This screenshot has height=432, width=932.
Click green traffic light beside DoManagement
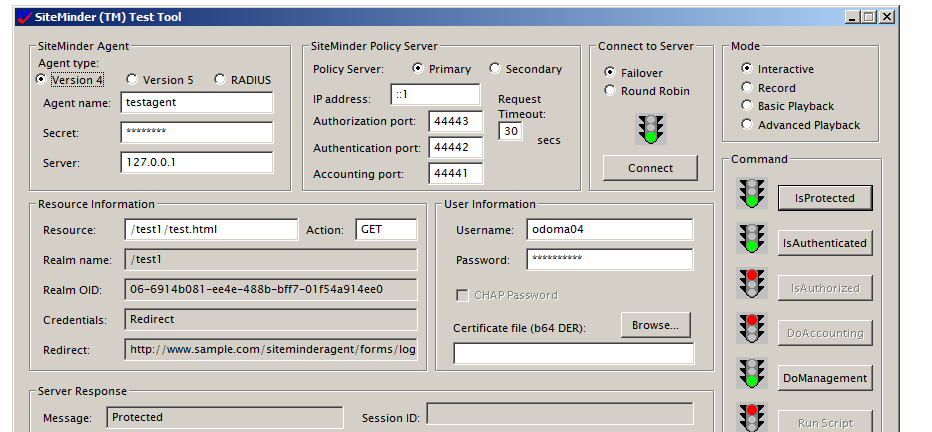pos(752,373)
